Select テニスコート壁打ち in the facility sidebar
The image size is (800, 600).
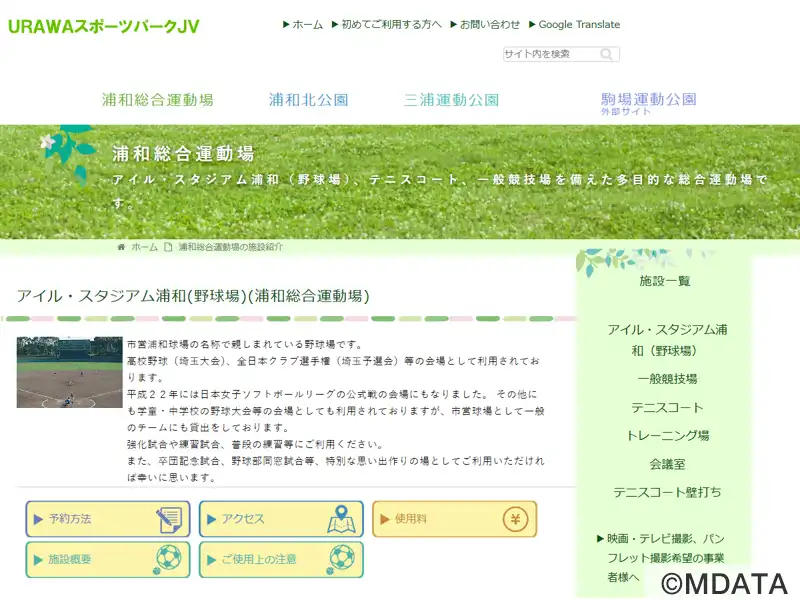[667, 492]
